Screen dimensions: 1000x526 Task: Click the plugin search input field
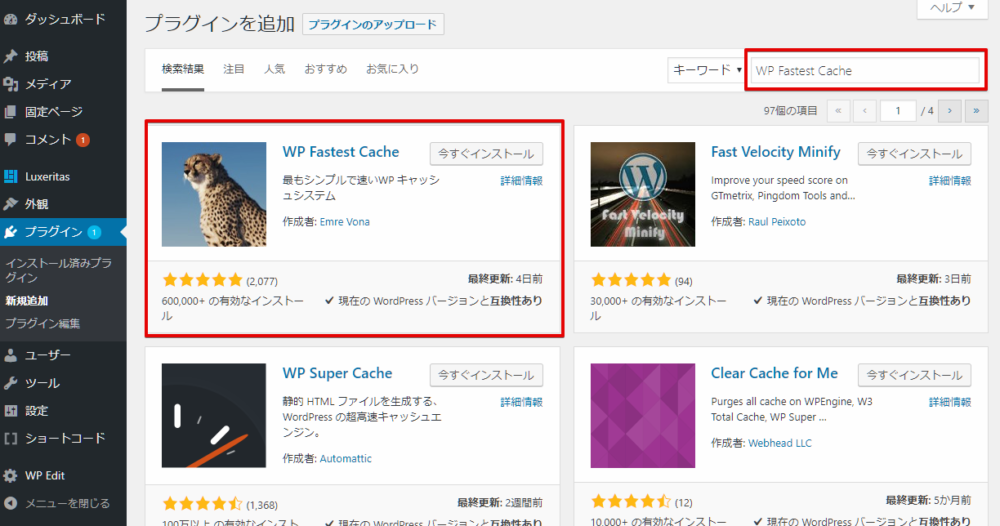pos(863,71)
